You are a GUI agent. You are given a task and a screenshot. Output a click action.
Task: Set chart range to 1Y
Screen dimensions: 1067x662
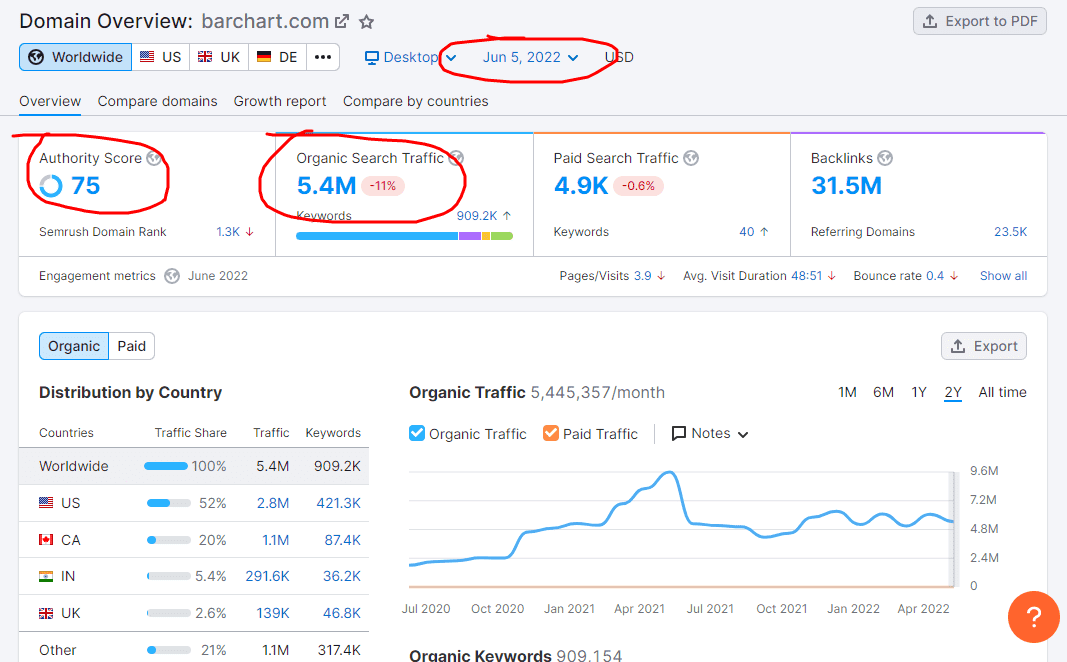[919, 393]
